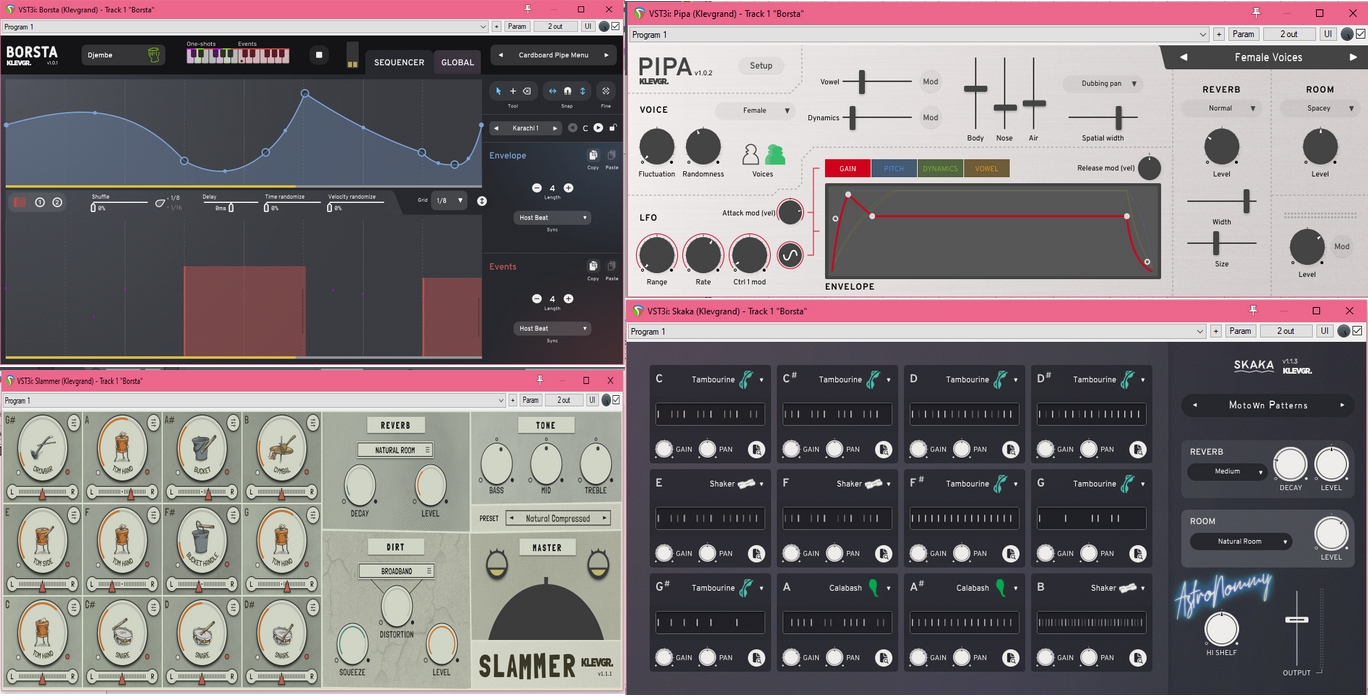Click the Mod button next to Vowel slider
The width and height of the screenshot is (1368, 696).
(930, 82)
